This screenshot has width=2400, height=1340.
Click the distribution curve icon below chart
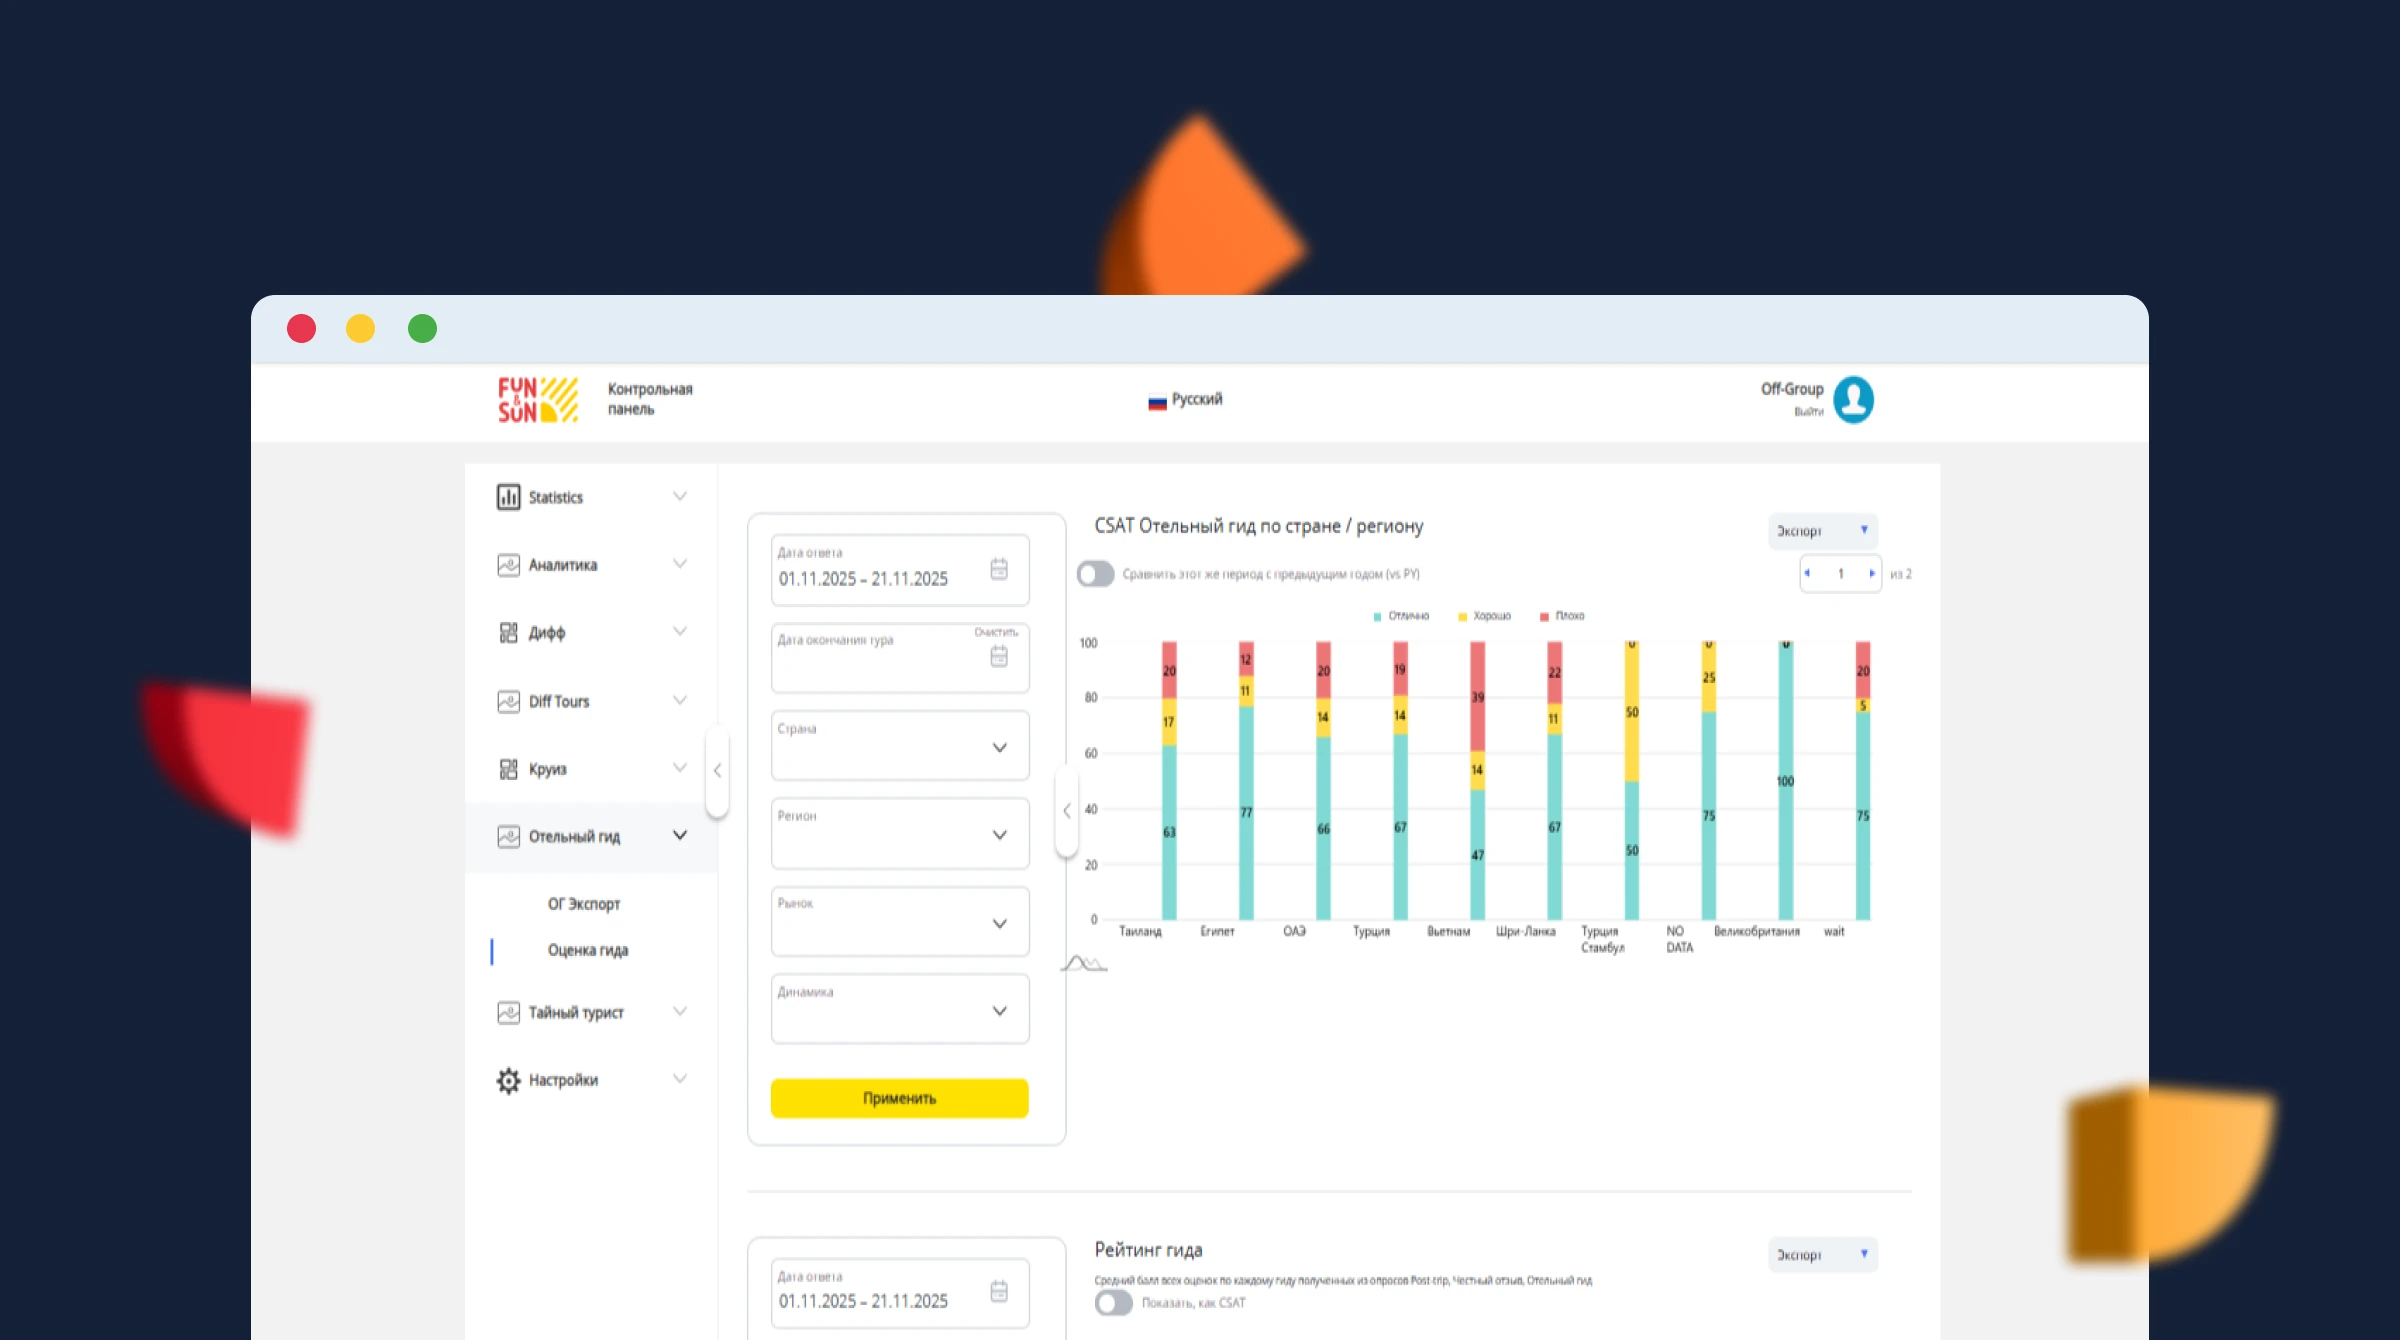click(1083, 963)
